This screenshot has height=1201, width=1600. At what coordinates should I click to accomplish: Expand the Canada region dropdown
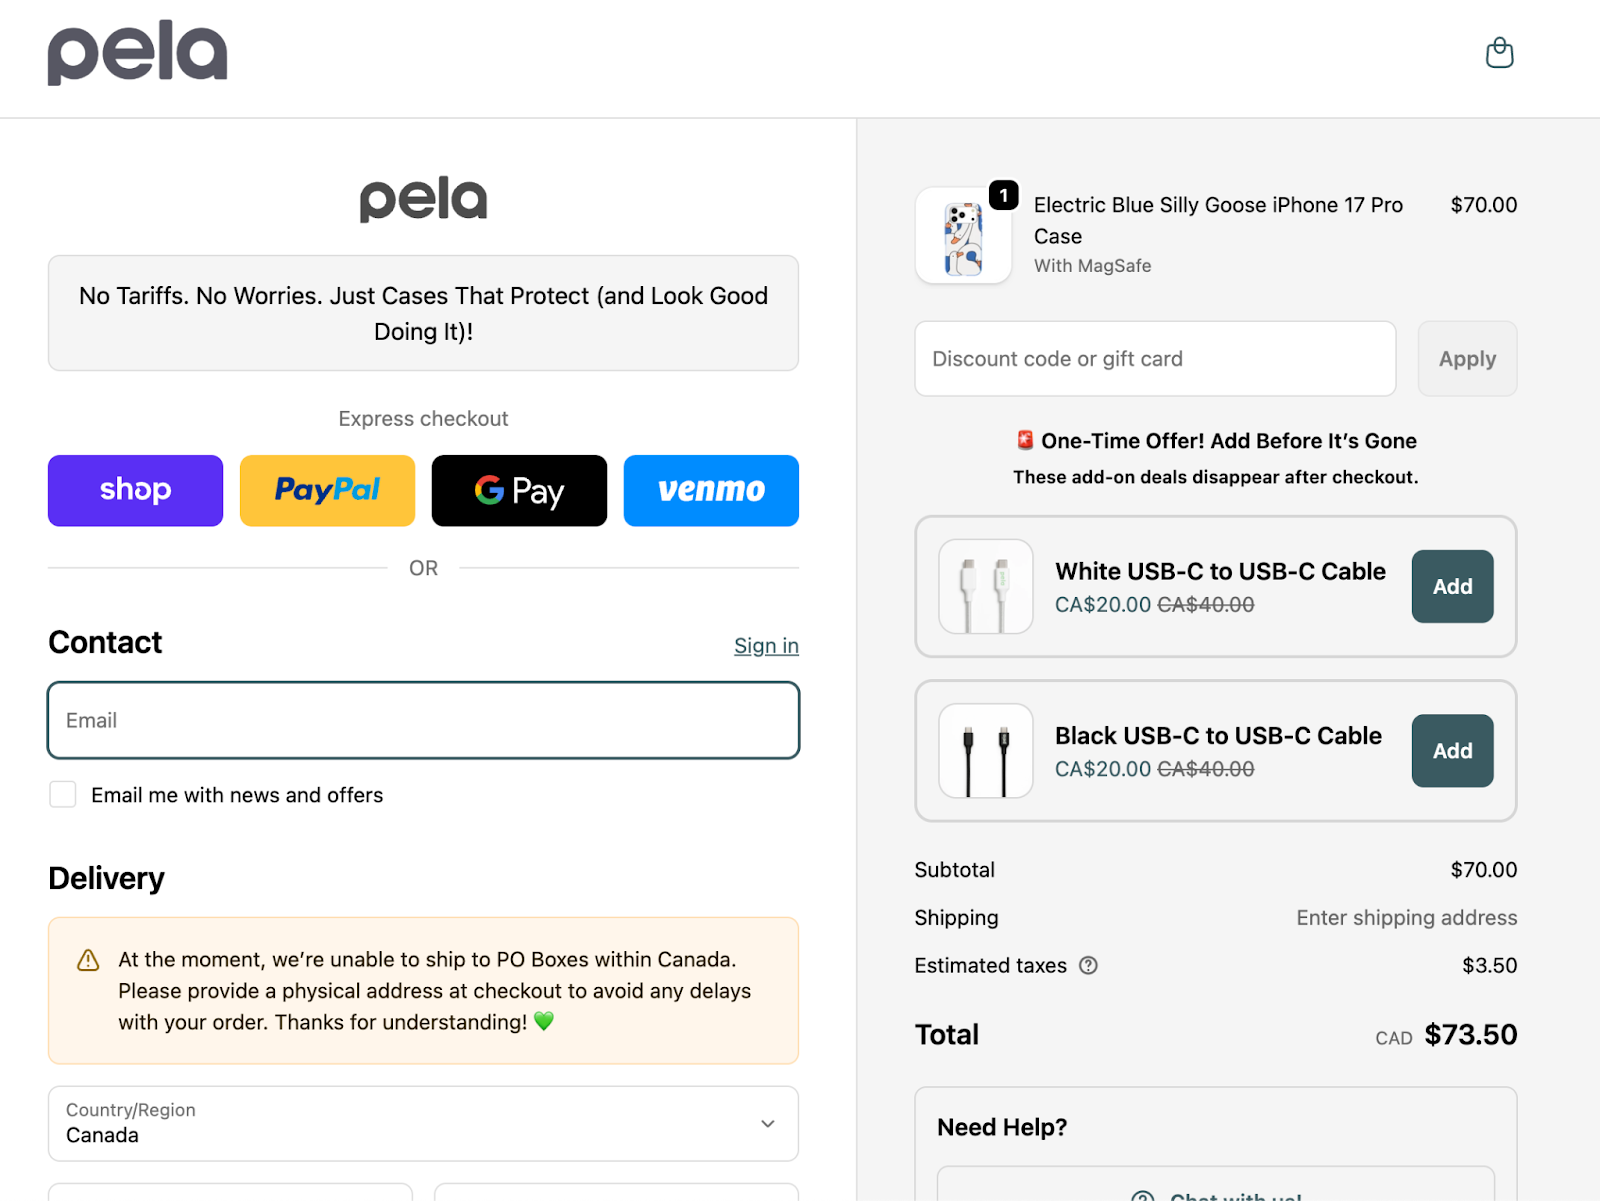(x=423, y=1123)
